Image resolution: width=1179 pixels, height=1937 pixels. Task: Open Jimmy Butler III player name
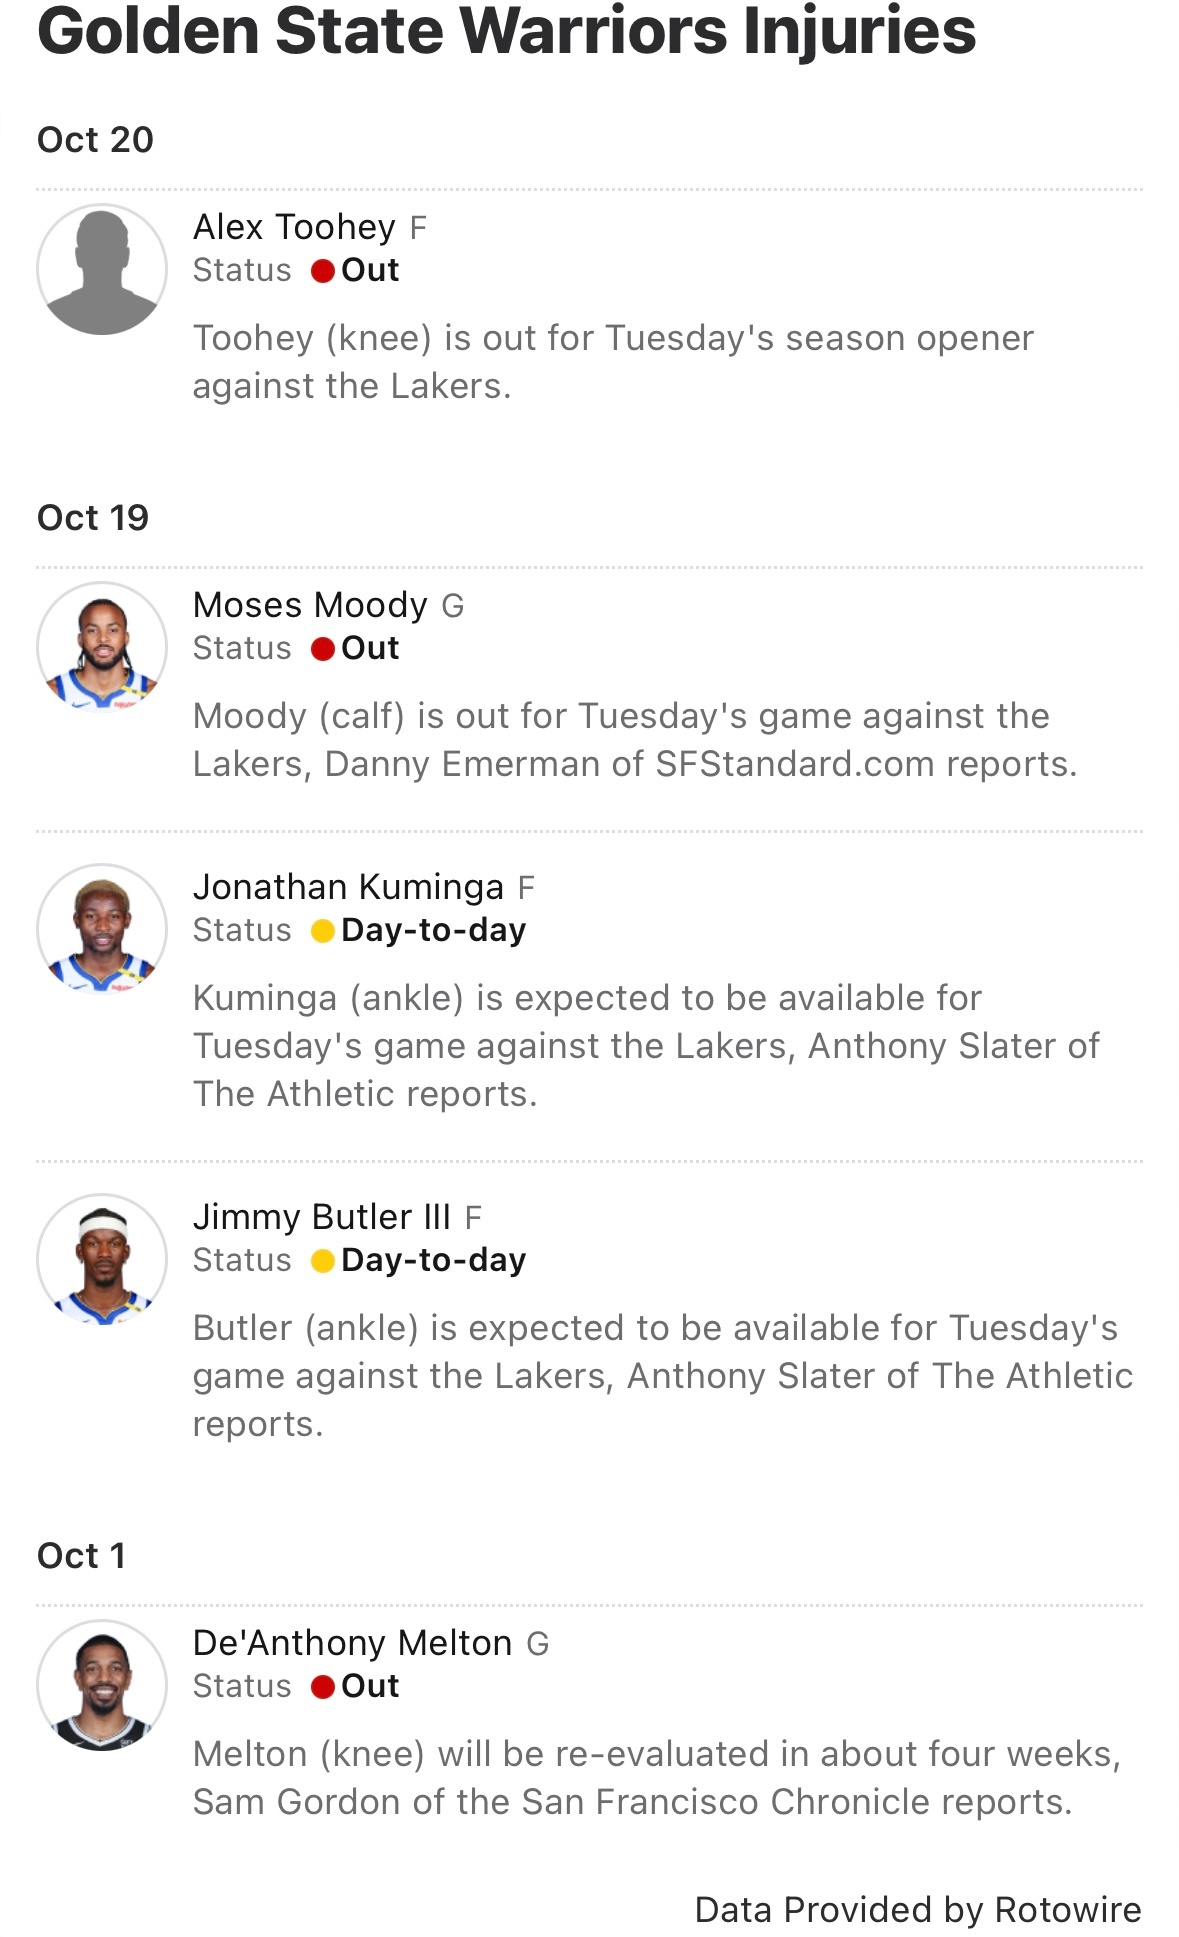tap(321, 1217)
